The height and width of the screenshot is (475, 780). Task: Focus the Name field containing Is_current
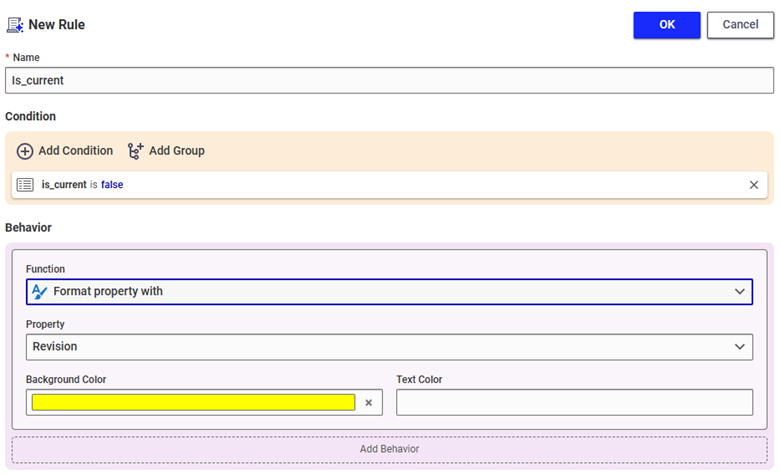(389, 80)
